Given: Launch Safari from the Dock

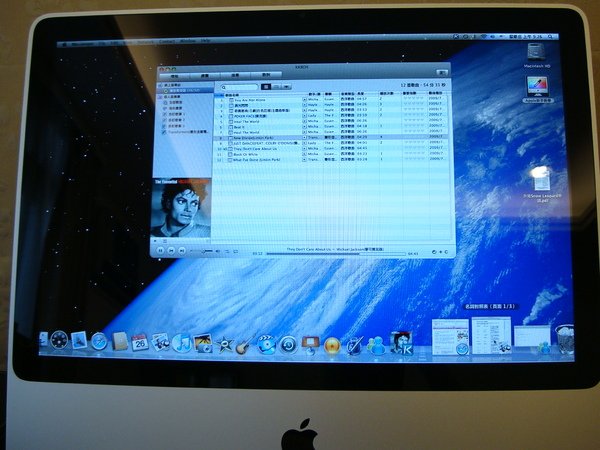Looking at the screenshot, I should click(x=99, y=341).
